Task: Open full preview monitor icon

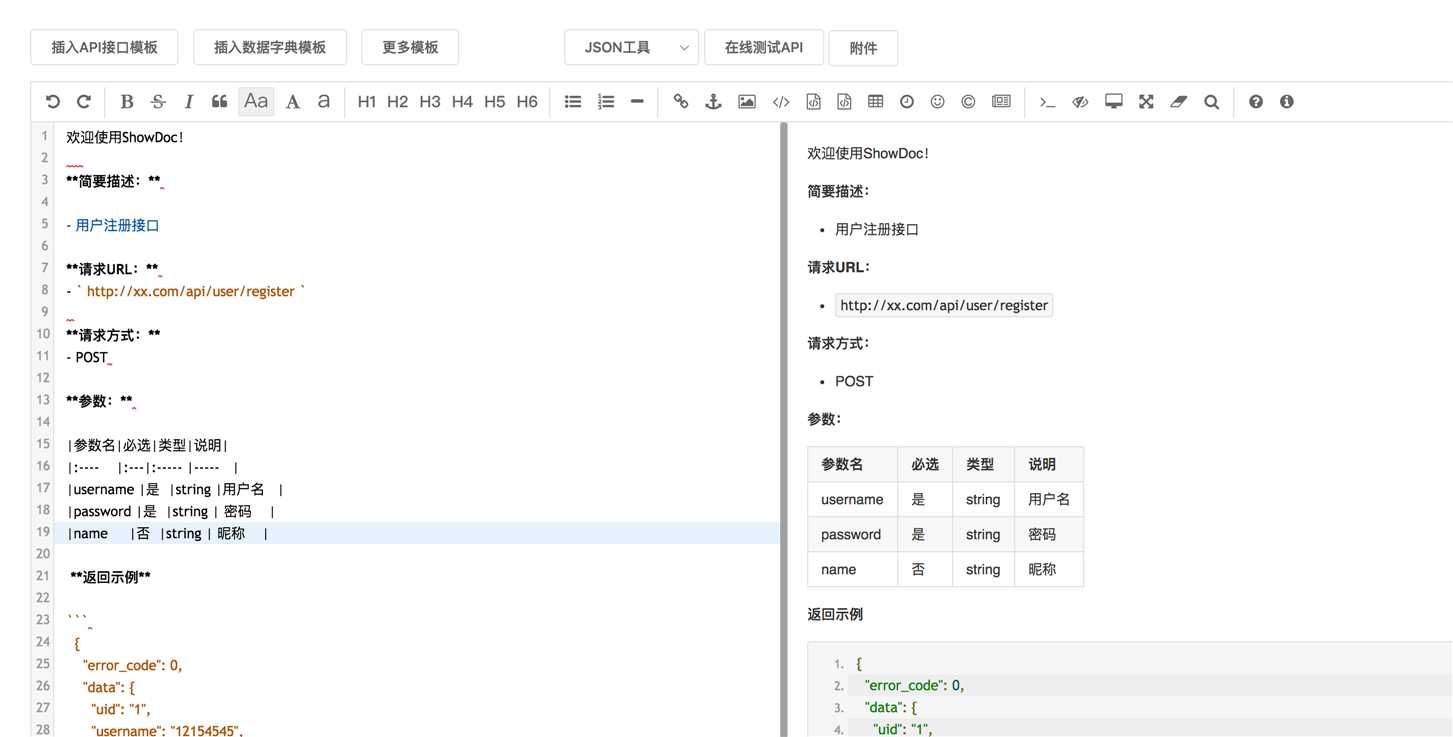Action: [x=1113, y=101]
